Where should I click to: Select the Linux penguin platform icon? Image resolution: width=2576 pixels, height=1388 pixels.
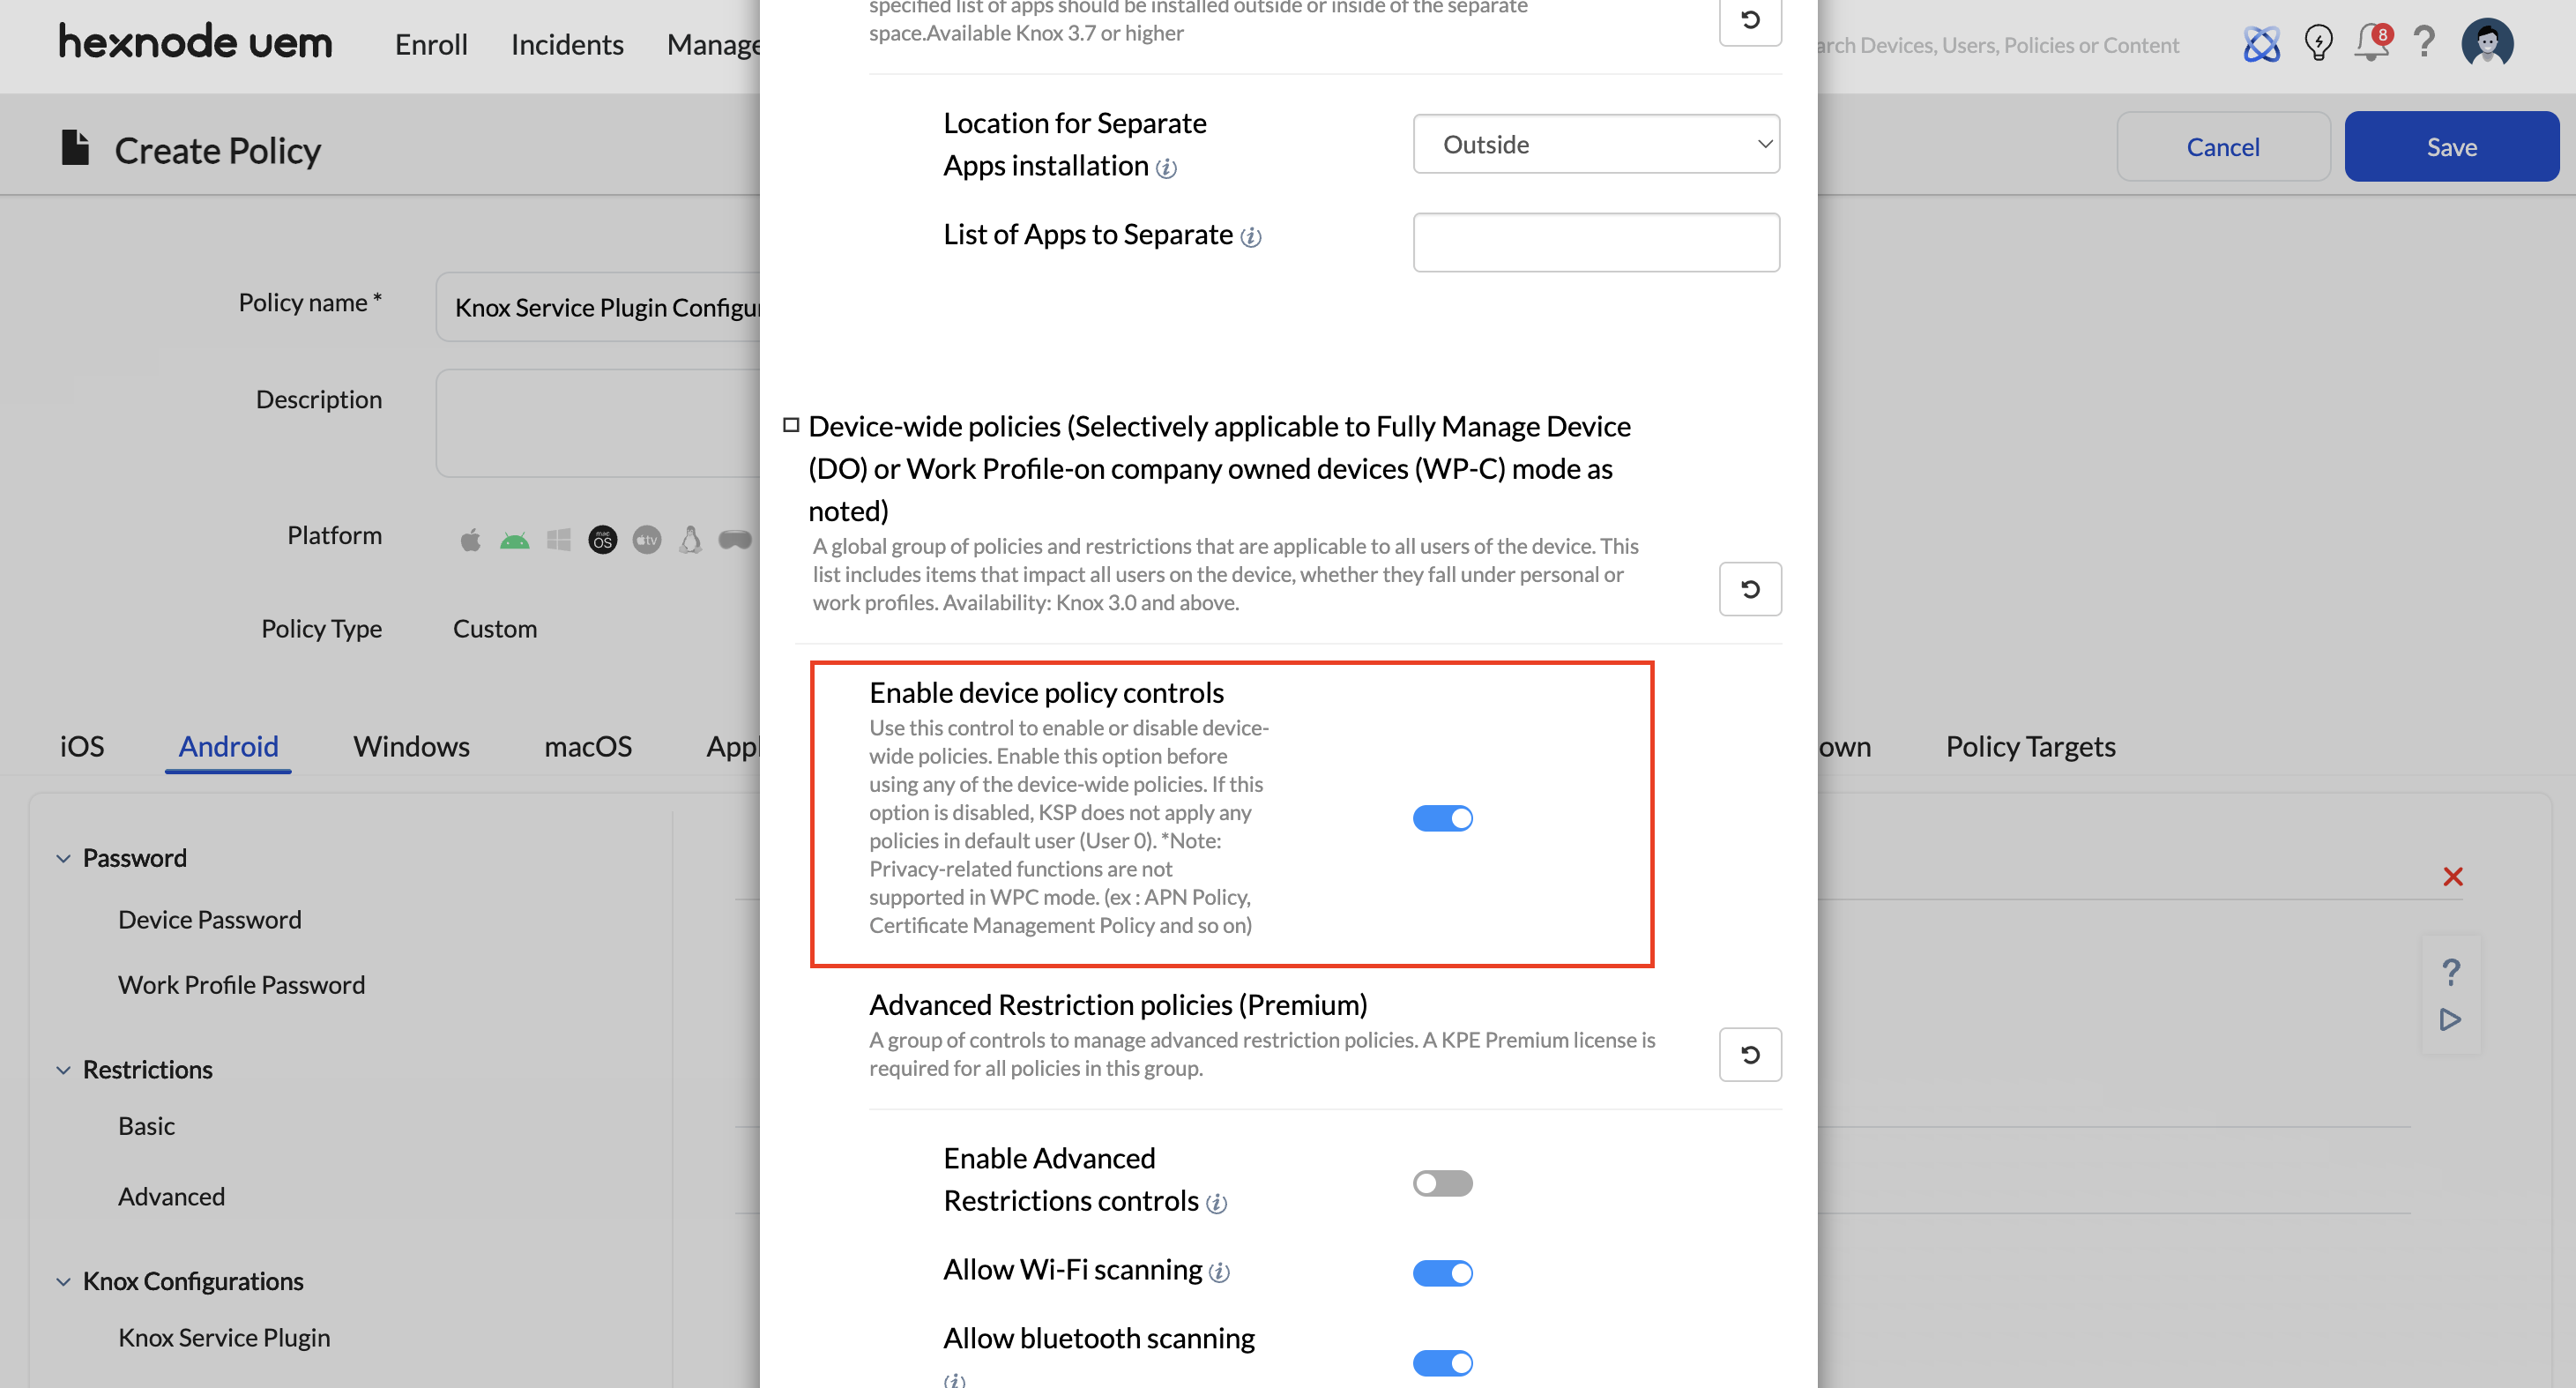690,540
